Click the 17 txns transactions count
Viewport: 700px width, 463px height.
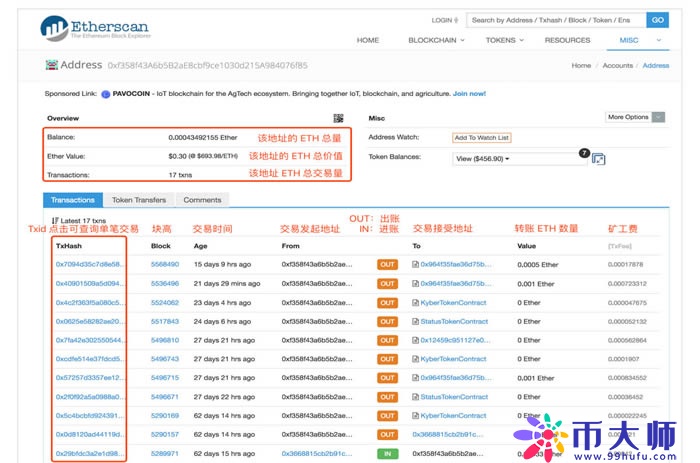(x=180, y=175)
